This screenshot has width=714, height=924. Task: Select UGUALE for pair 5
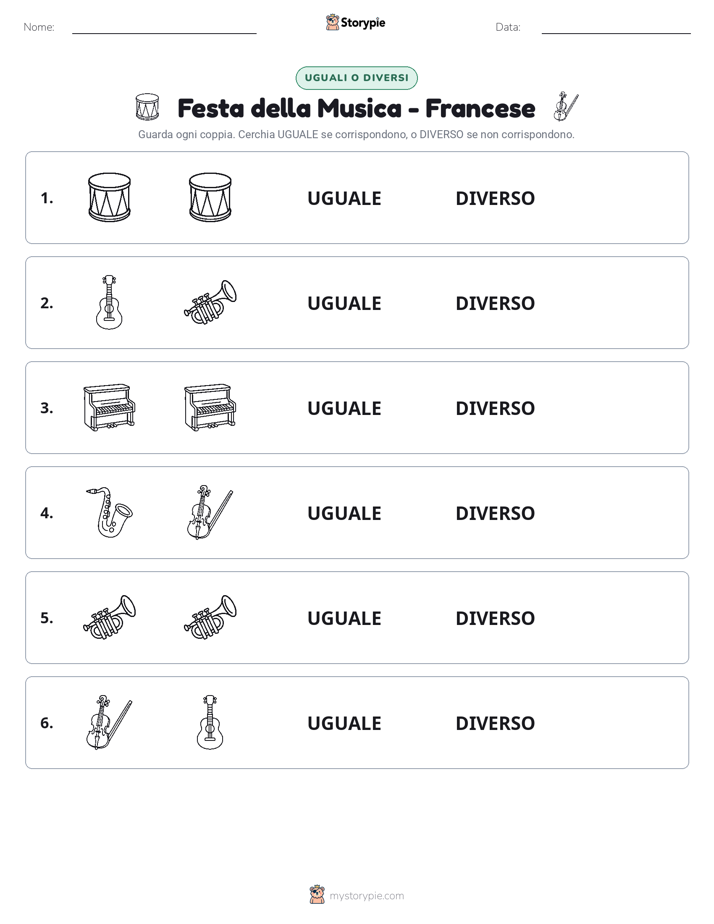345,618
